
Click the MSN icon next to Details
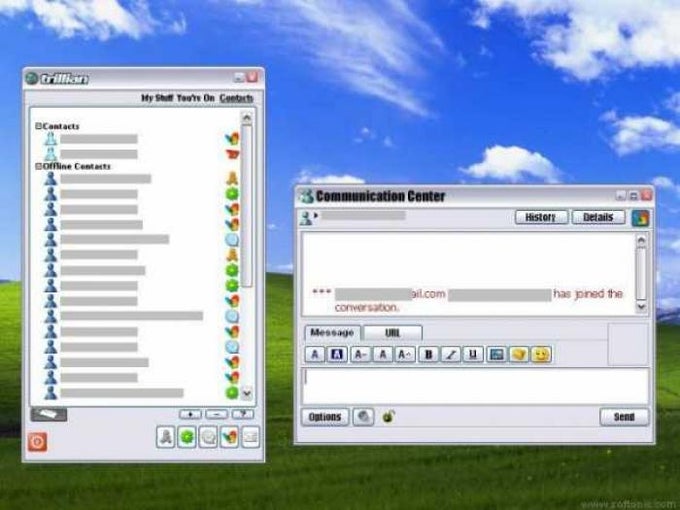point(640,218)
